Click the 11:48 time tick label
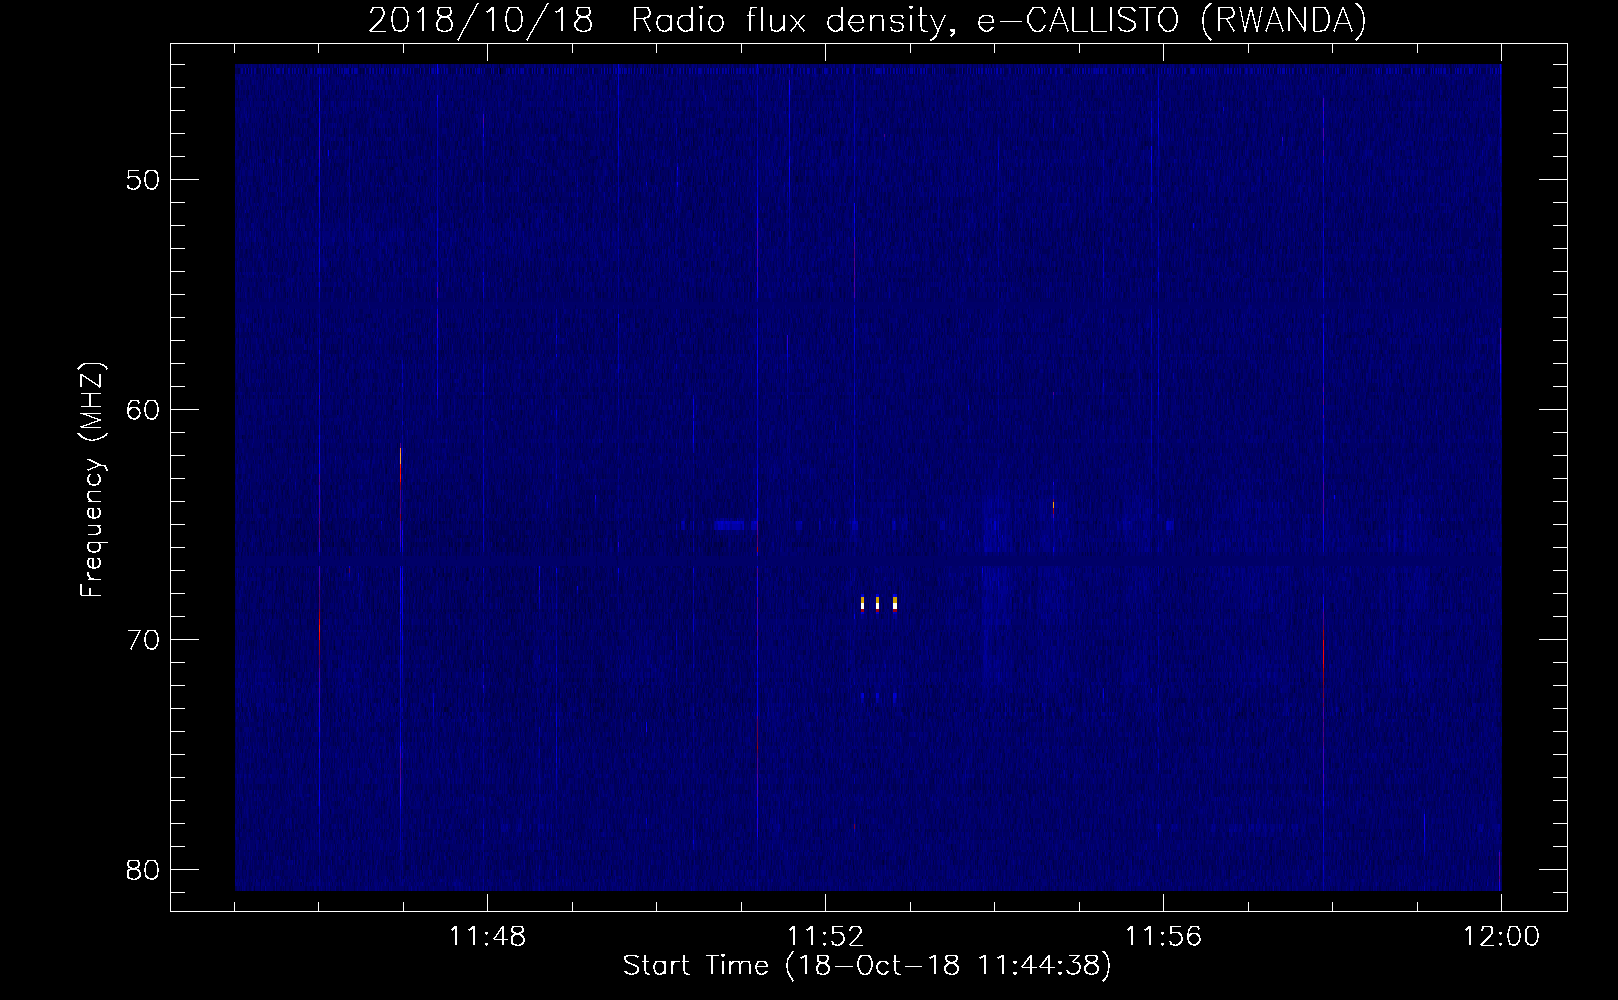The width and height of the screenshot is (1618, 1000). [487, 937]
